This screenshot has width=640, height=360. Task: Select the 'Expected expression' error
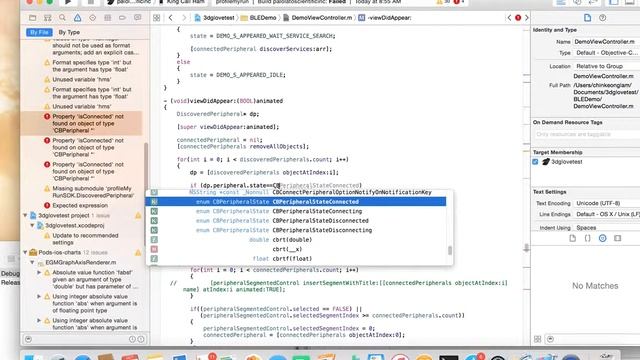coord(80,205)
